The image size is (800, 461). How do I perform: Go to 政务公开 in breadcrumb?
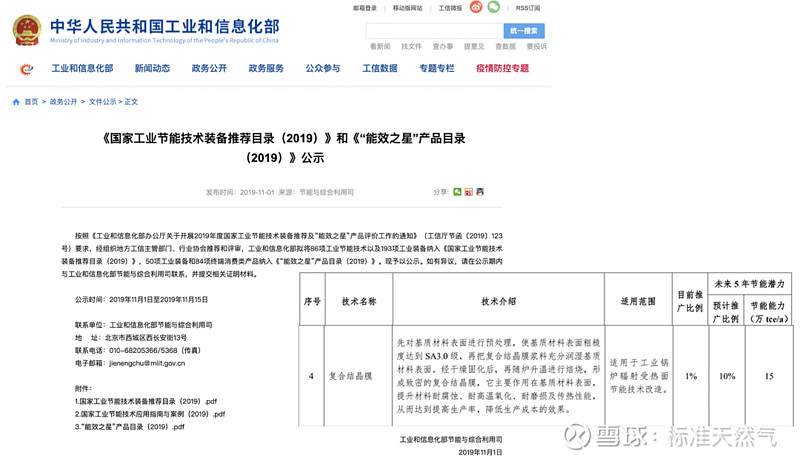63,102
